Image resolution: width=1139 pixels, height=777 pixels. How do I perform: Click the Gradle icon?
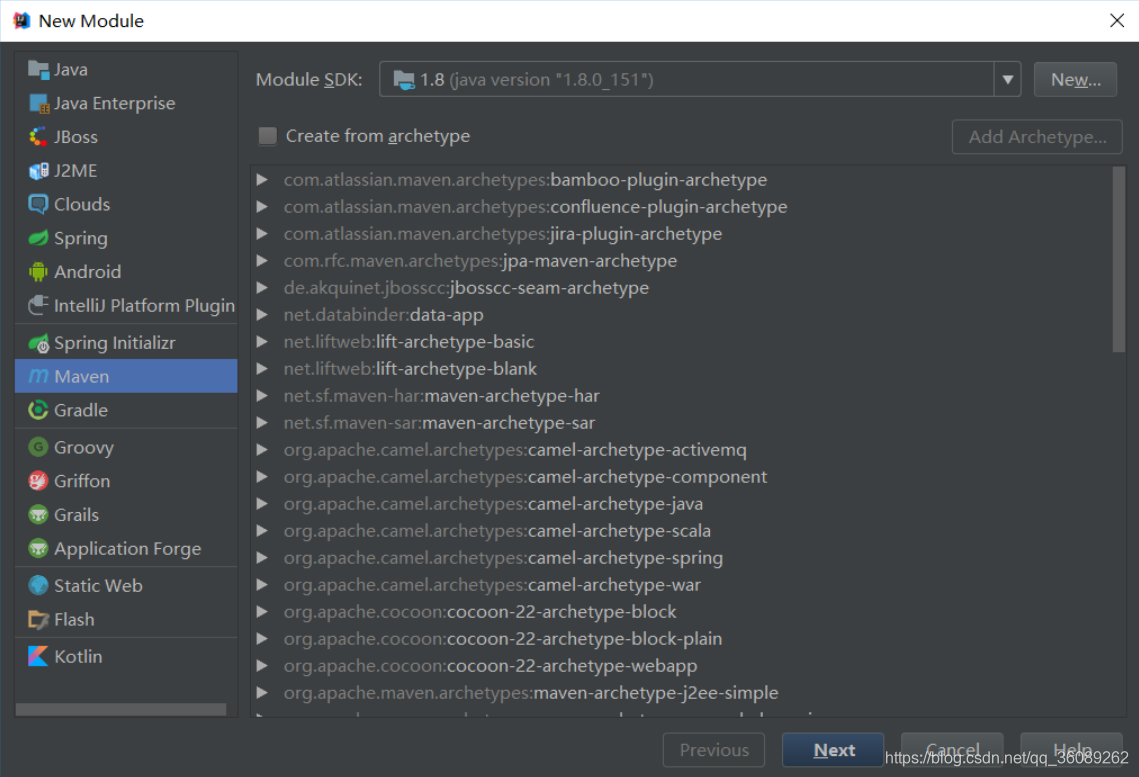[38, 410]
